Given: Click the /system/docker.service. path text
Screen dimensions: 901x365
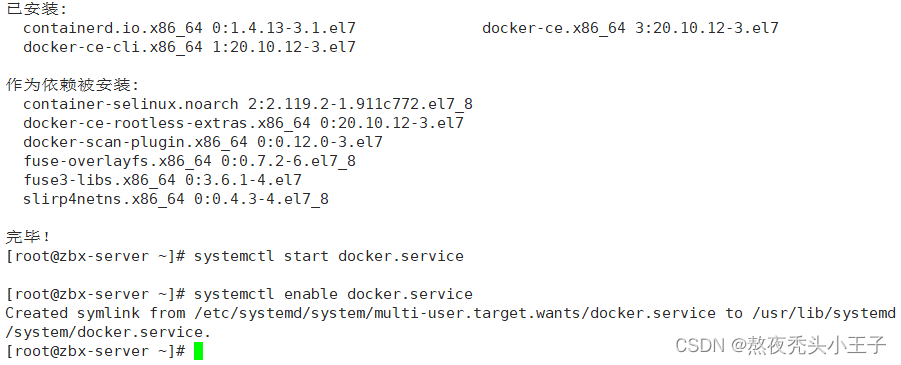Looking at the screenshot, I should click(x=108, y=332).
